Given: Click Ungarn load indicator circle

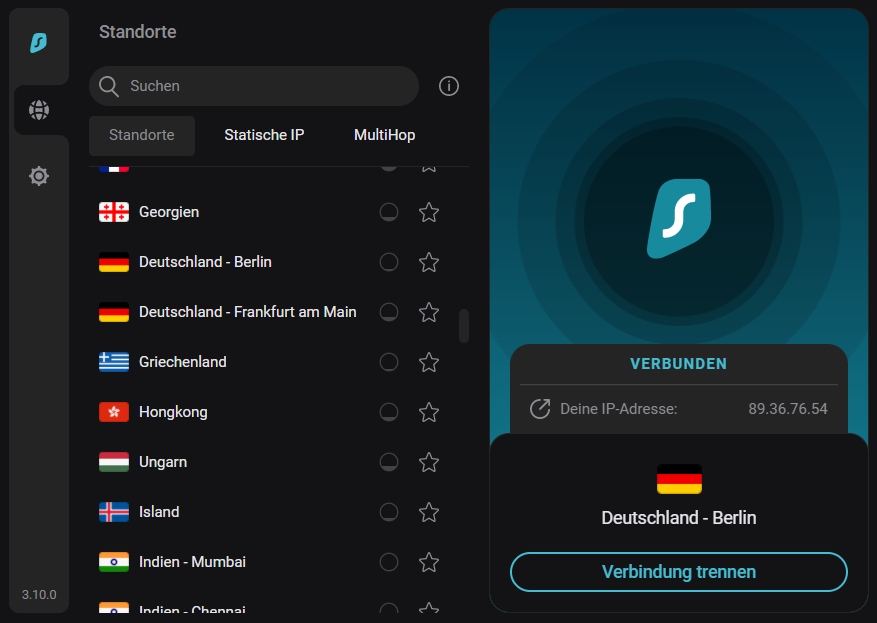Looking at the screenshot, I should coord(389,462).
